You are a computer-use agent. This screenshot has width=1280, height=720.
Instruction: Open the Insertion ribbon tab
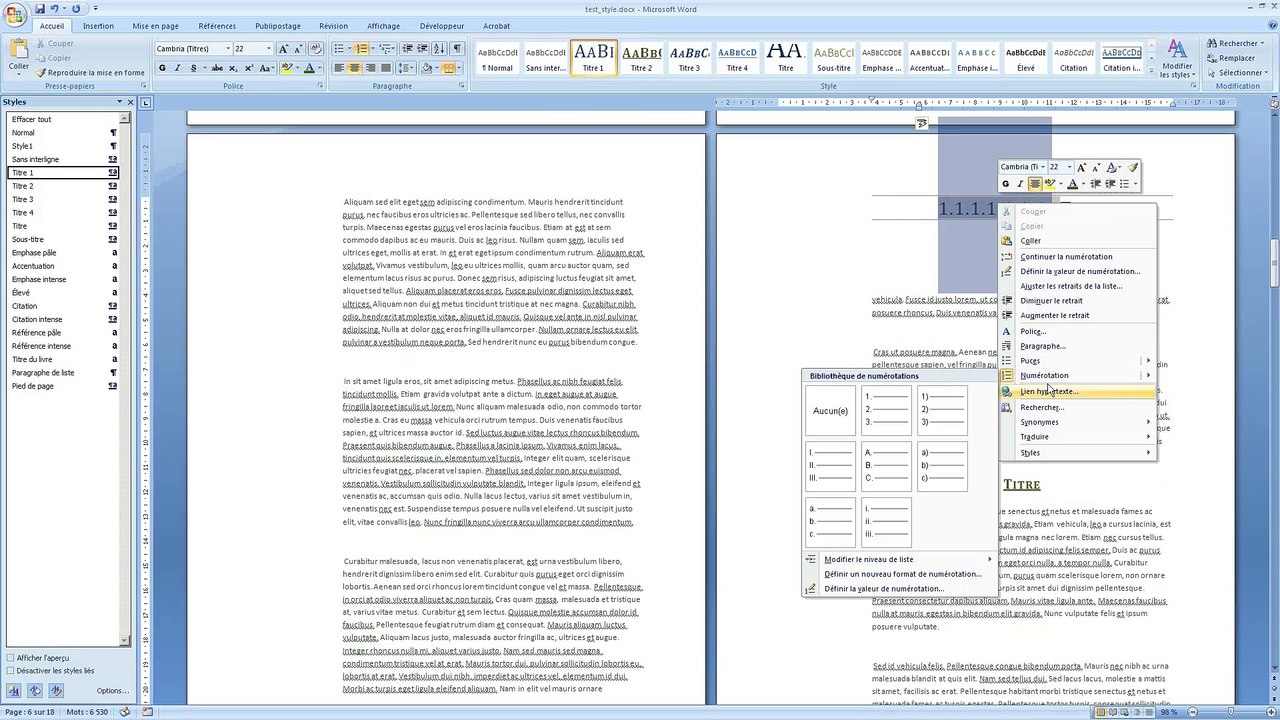[98, 26]
